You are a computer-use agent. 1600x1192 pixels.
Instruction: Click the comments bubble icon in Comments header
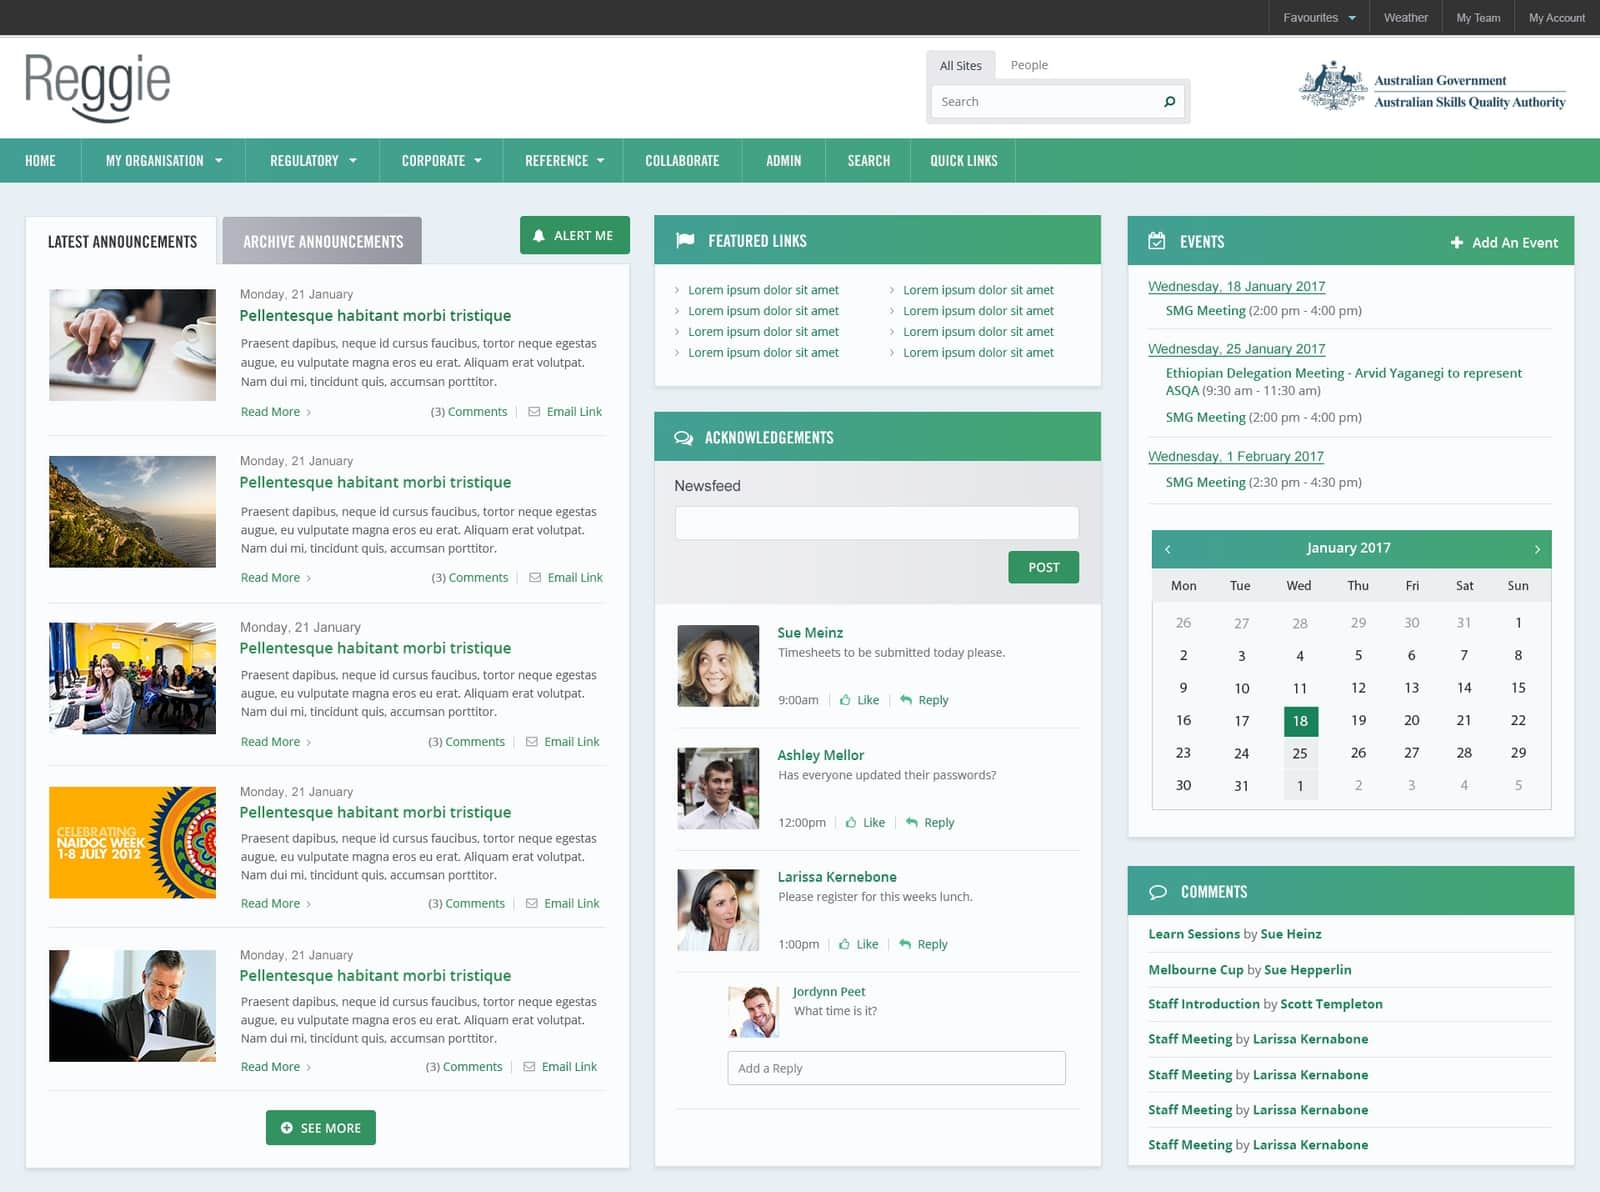1159,891
